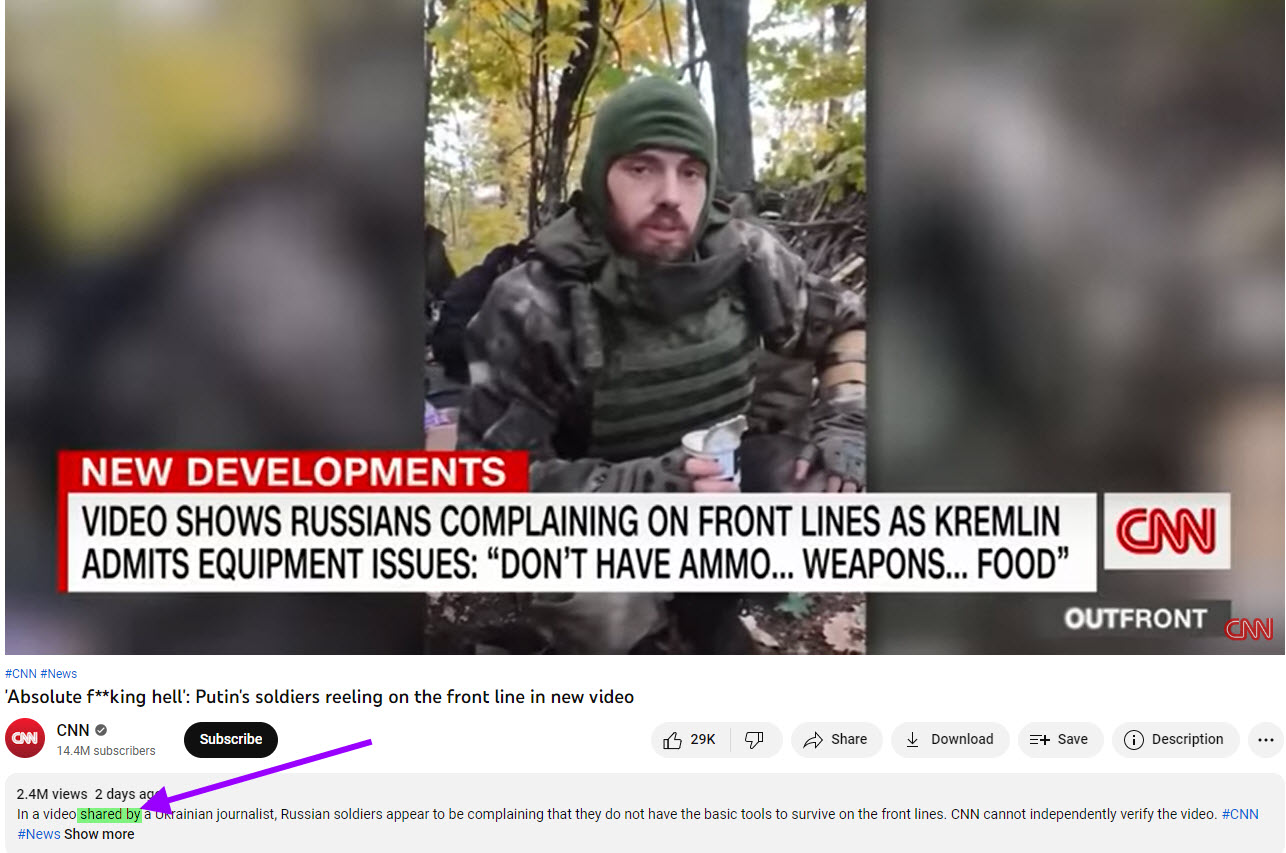
Task: Open the three-dot more actions menu
Action: (1266, 740)
